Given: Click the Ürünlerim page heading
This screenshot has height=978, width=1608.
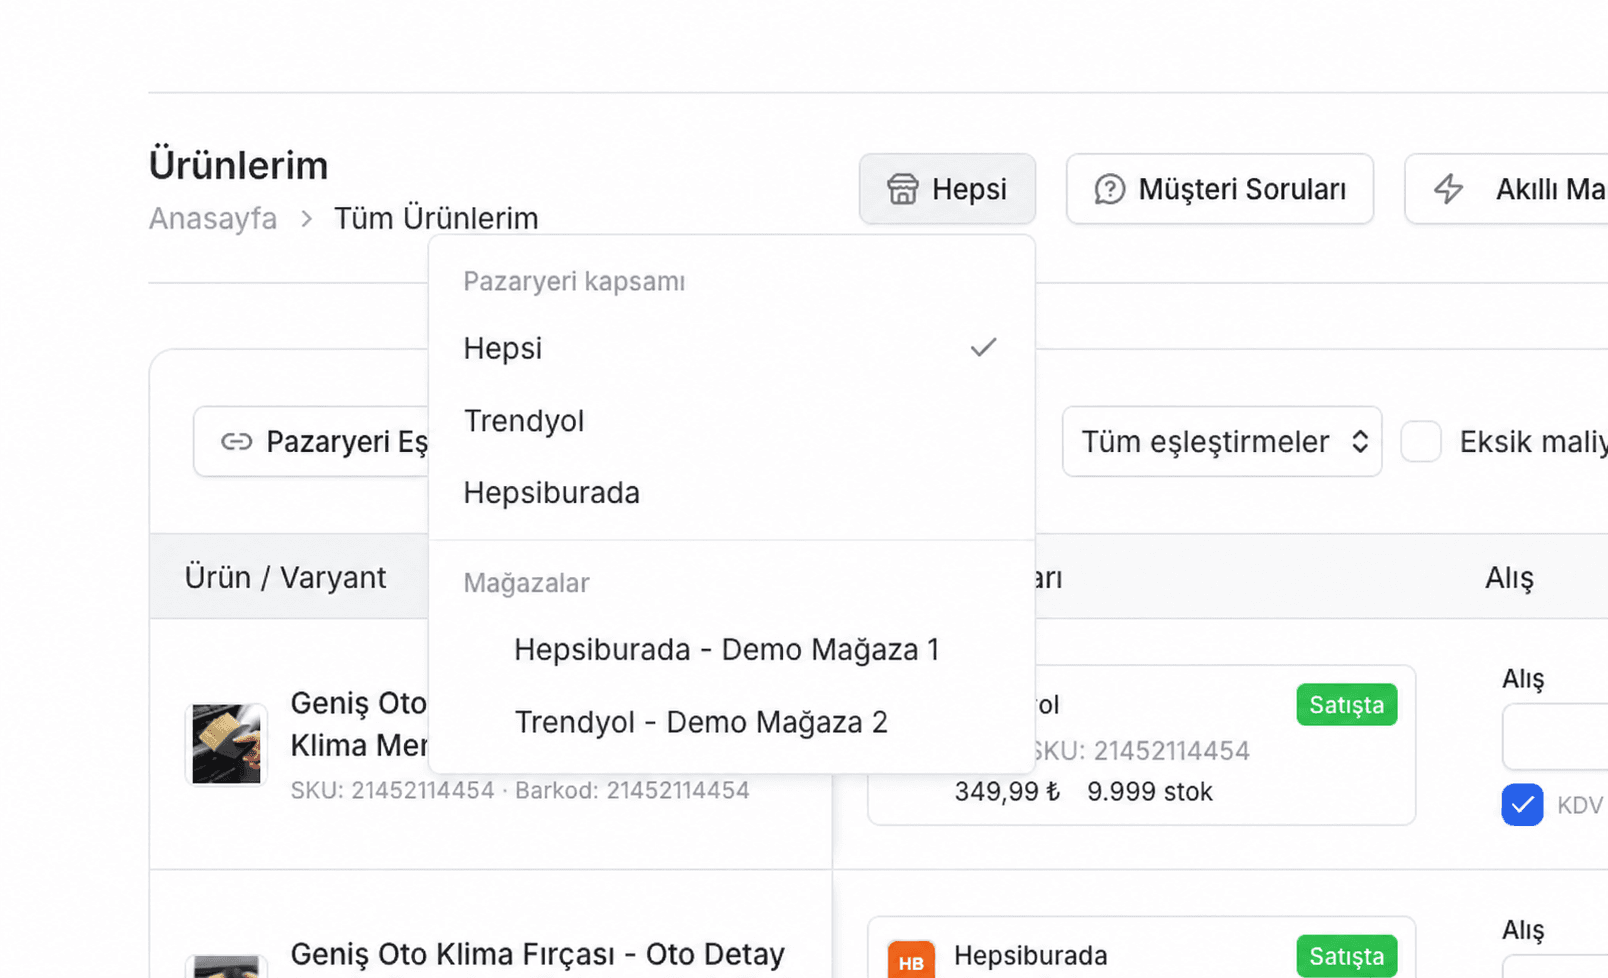Looking at the screenshot, I should tap(238, 165).
